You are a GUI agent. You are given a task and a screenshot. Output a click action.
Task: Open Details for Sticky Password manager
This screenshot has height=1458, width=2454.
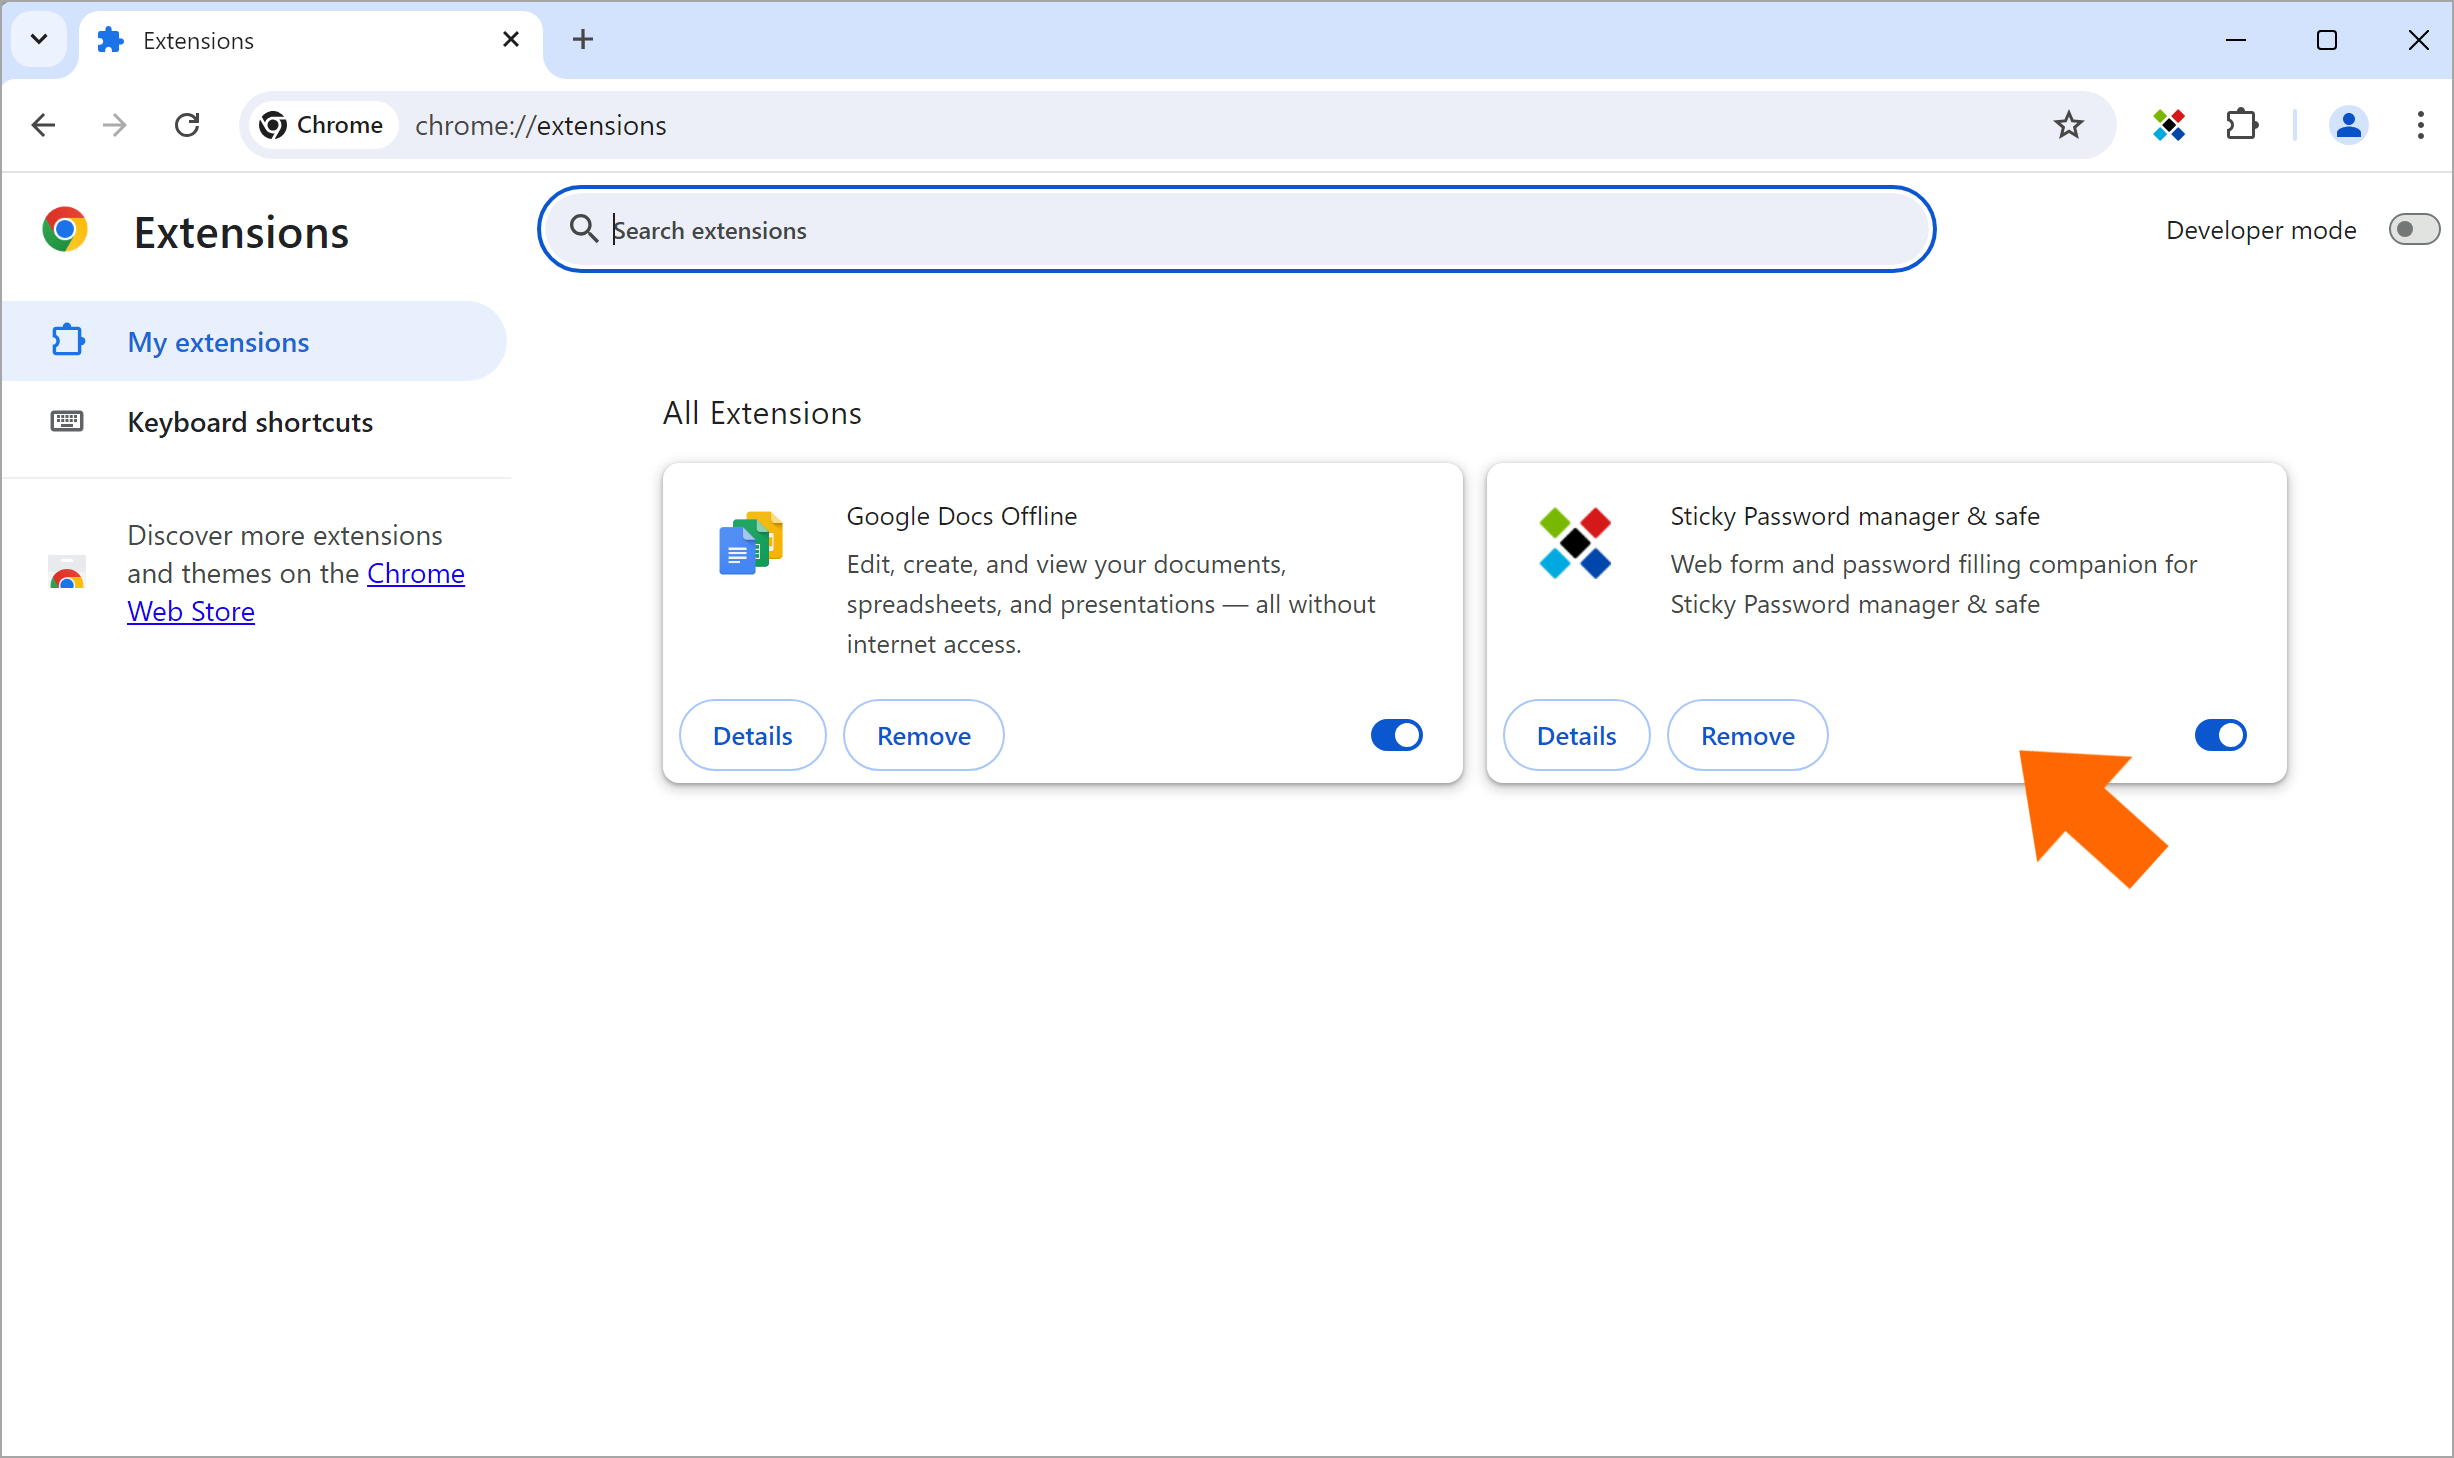1577,736
